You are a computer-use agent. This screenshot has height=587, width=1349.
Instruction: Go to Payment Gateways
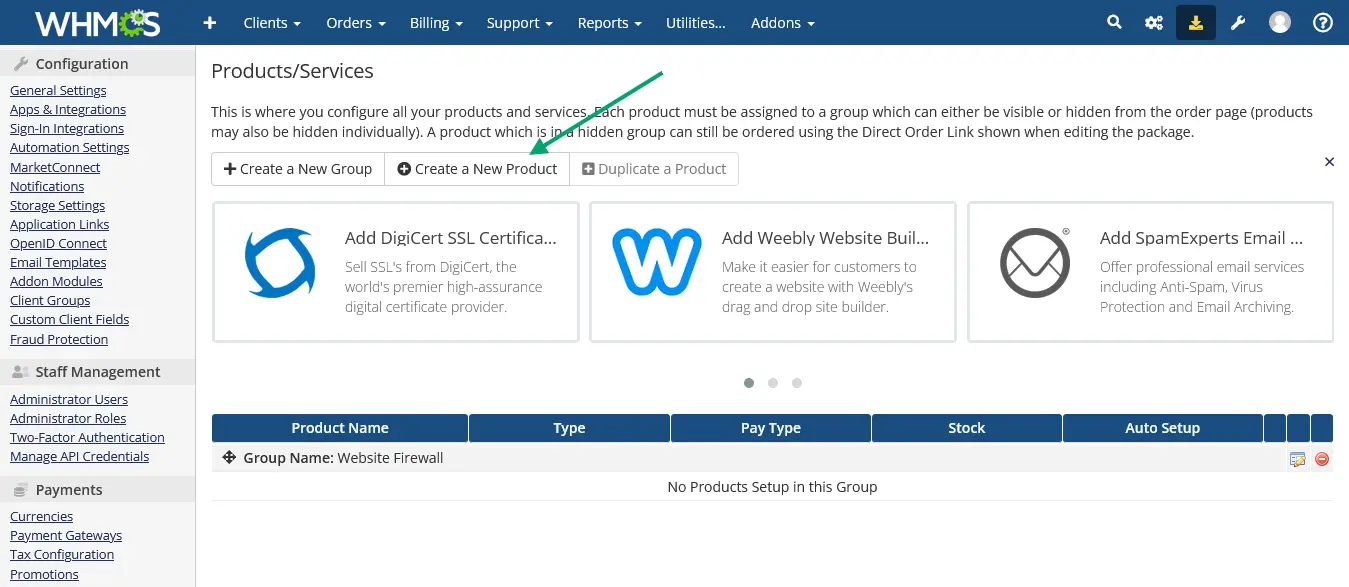coord(66,535)
